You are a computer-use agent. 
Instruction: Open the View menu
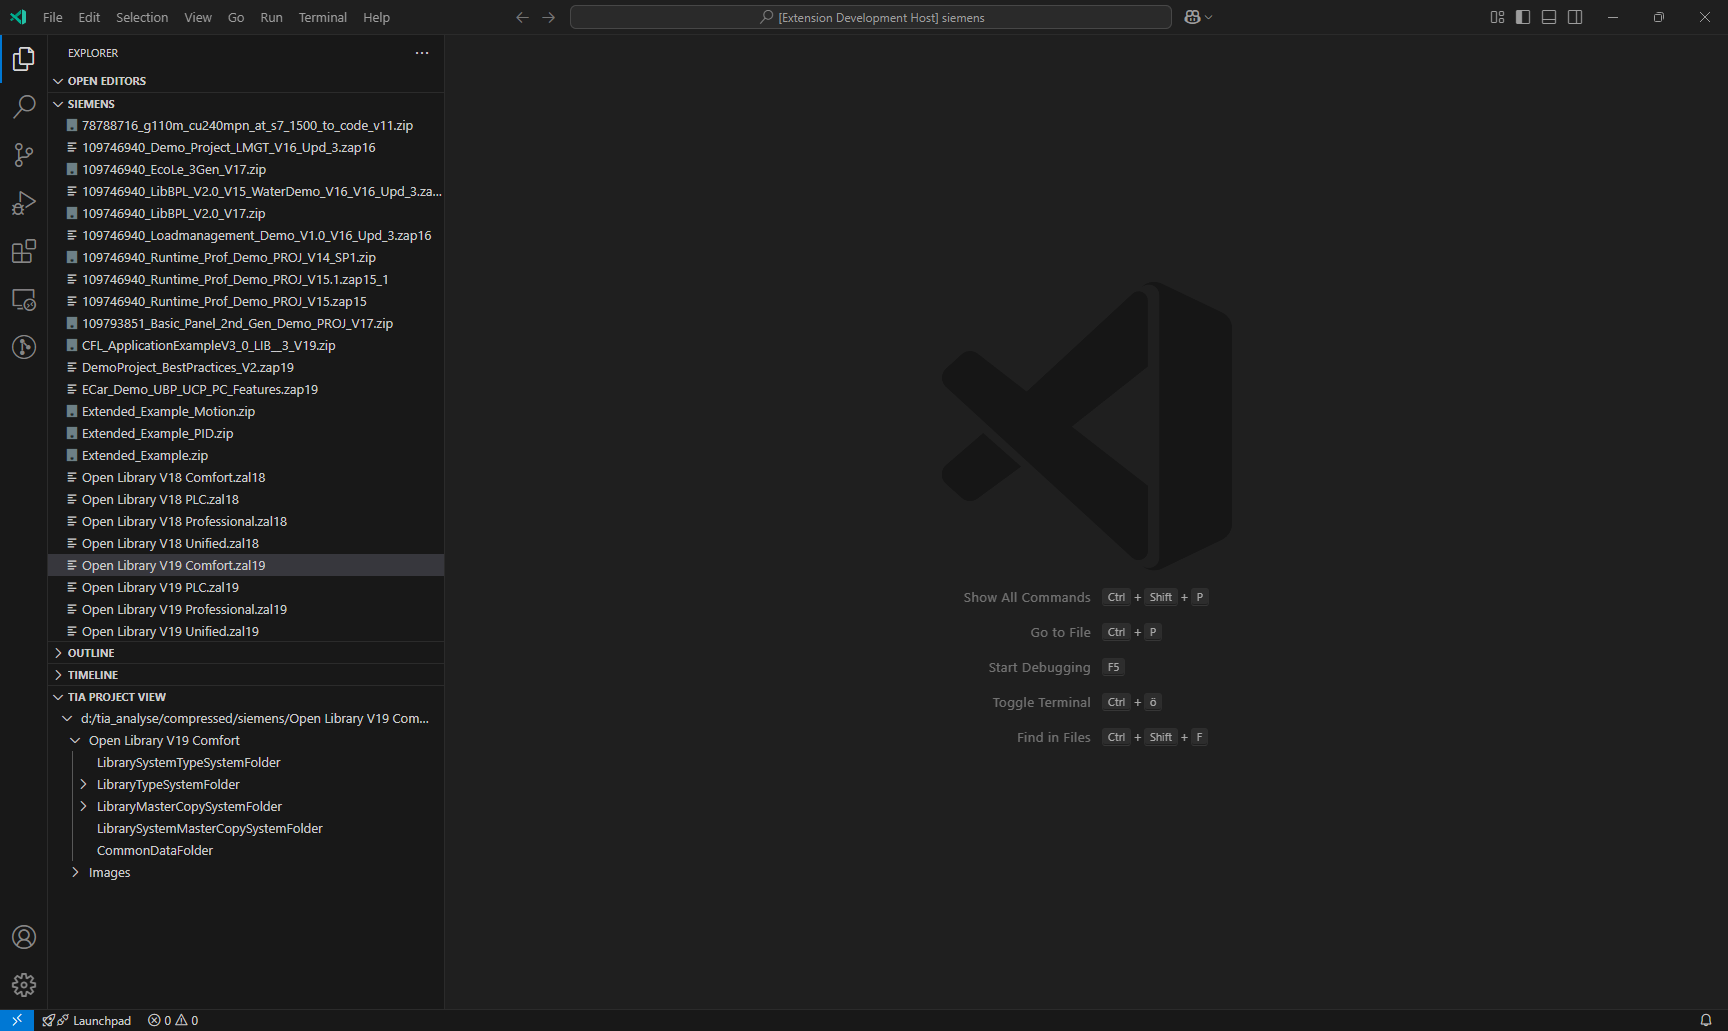(x=198, y=17)
